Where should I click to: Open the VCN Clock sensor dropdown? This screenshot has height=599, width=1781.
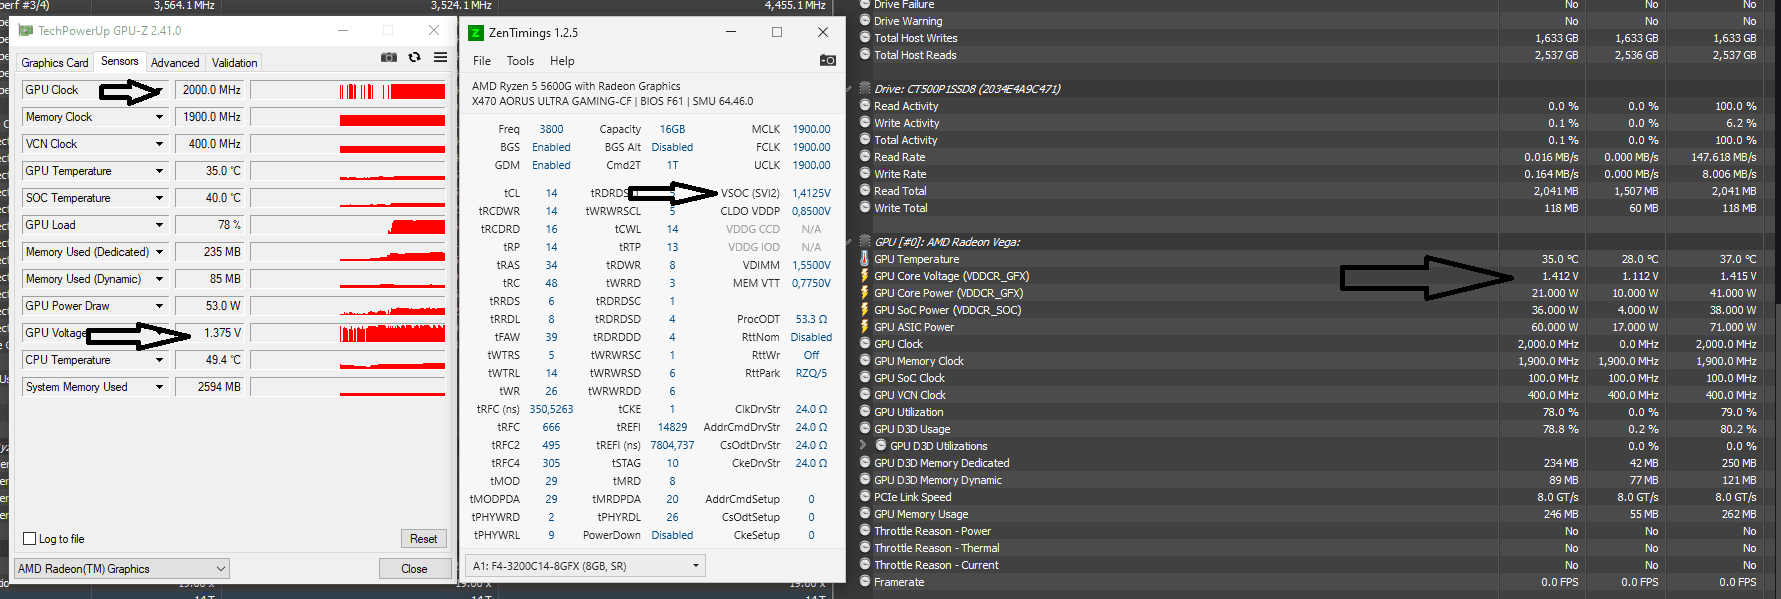[x=159, y=144]
